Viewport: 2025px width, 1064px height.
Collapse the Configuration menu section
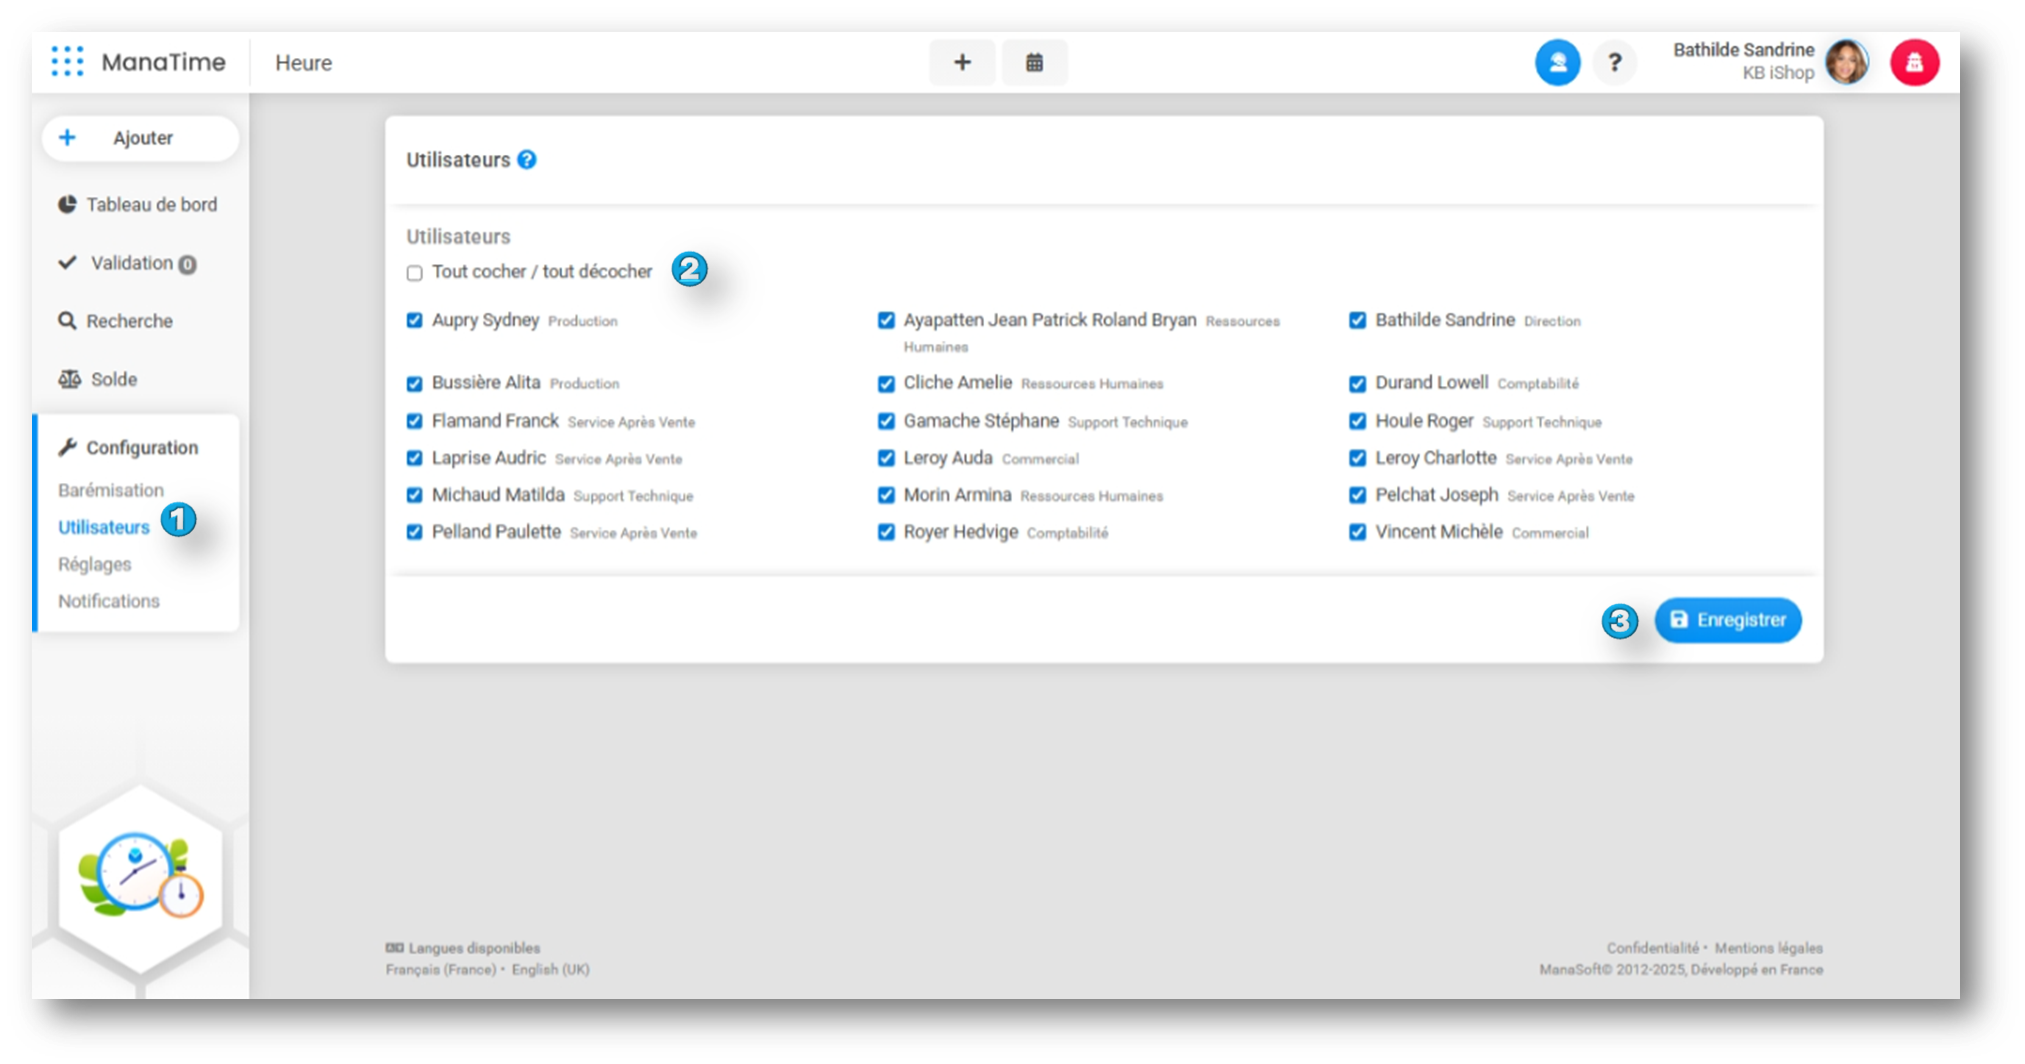pos(141,448)
